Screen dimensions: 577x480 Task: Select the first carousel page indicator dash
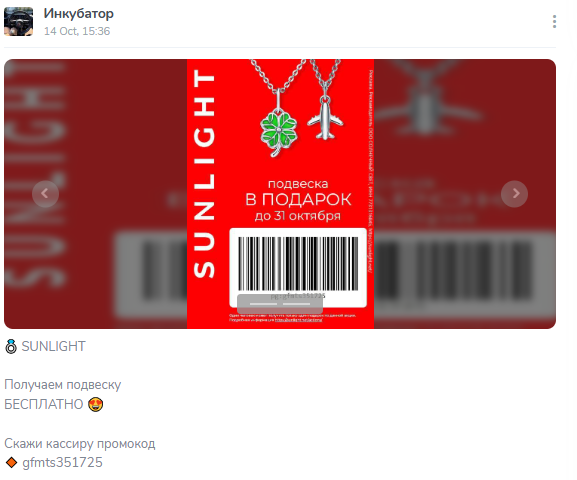point(263,304)
